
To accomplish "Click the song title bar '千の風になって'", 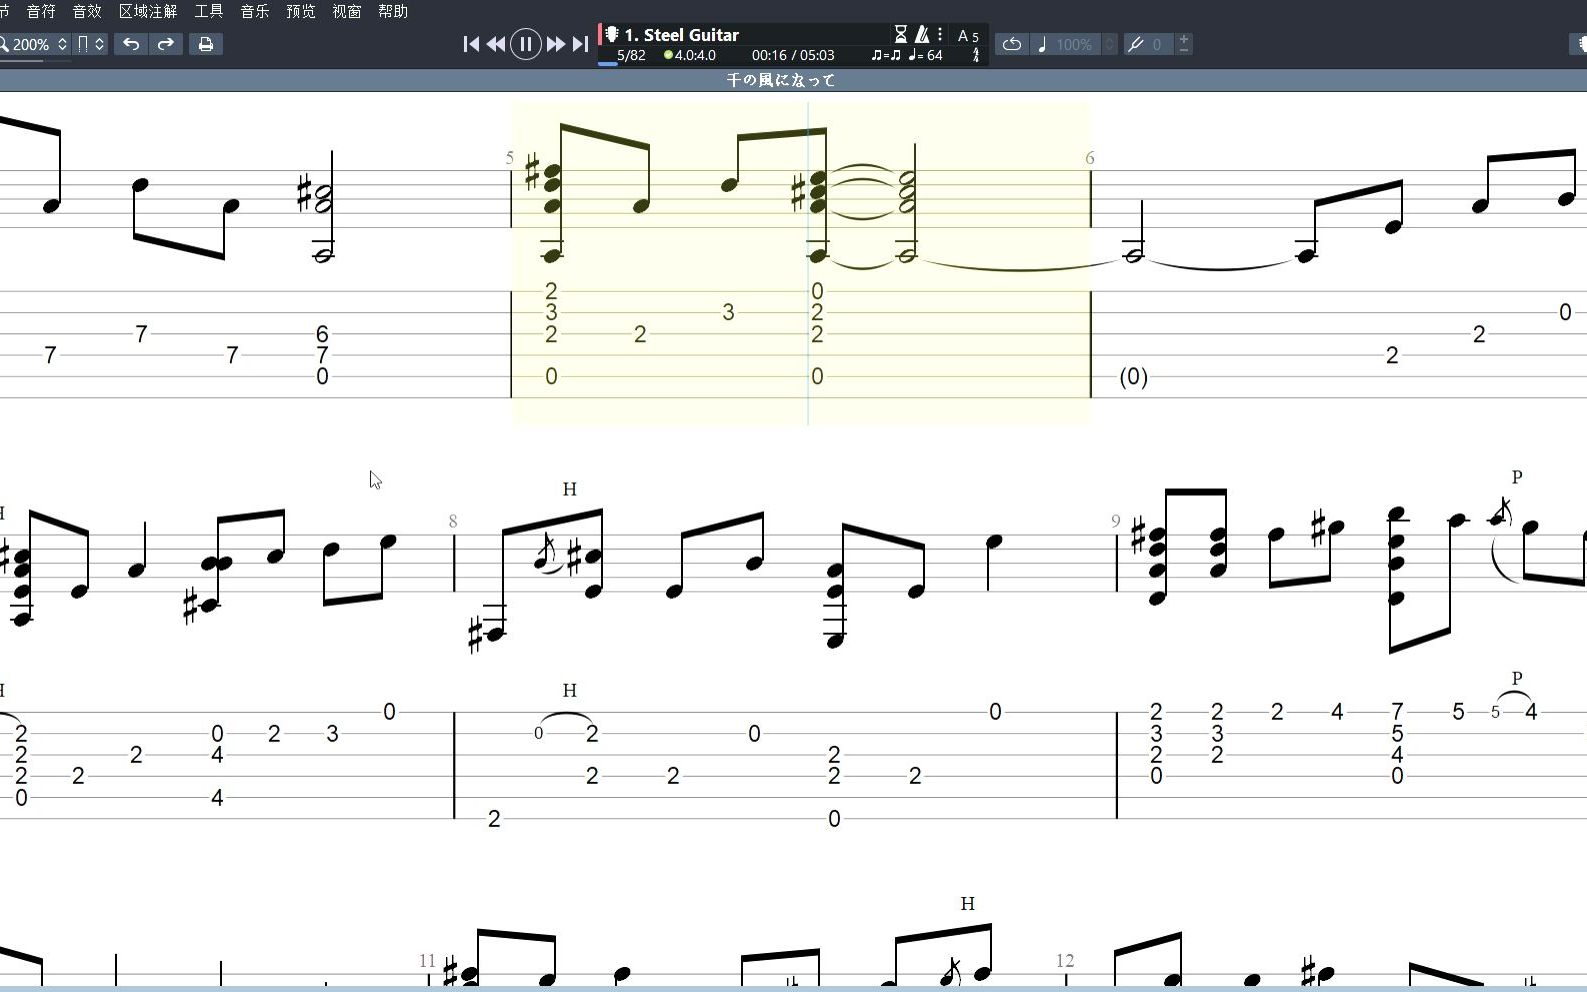I will point(781,80).
